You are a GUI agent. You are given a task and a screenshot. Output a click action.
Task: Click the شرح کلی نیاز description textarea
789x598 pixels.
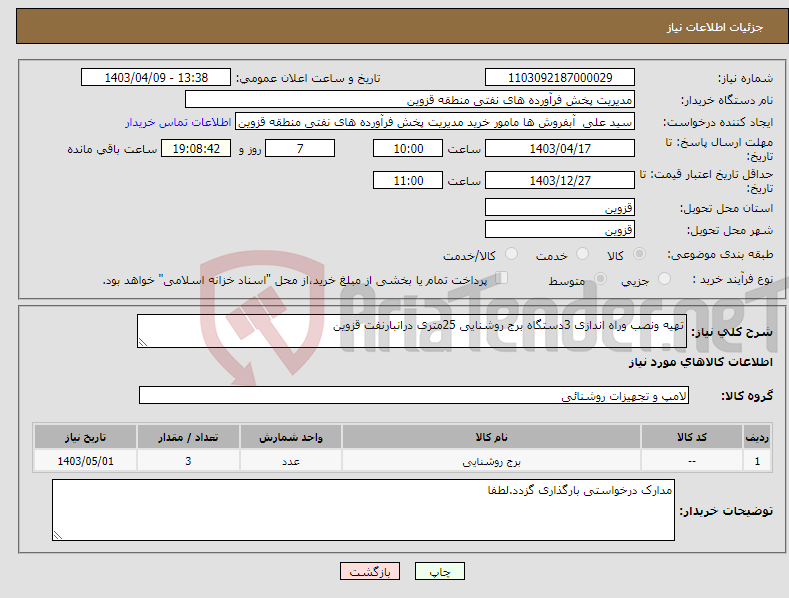412,331
